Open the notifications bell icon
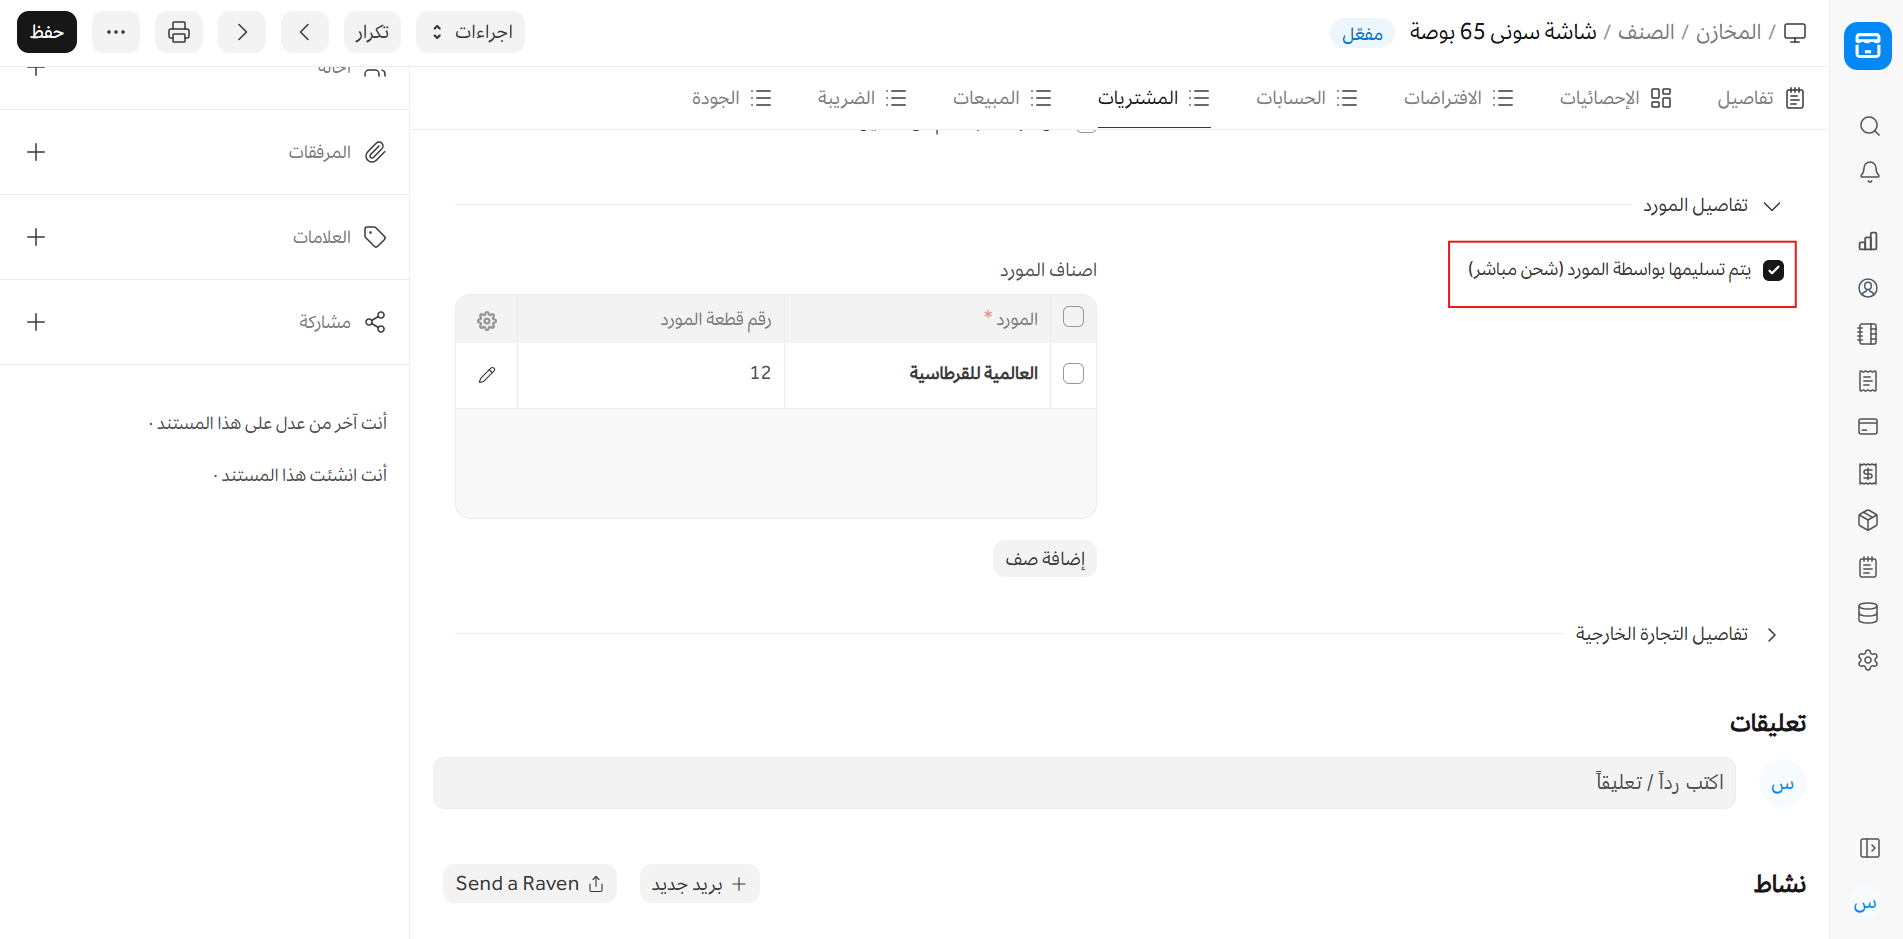Image resolution: width=1903 pixels, height=939 pixels. click(1868, 172)
